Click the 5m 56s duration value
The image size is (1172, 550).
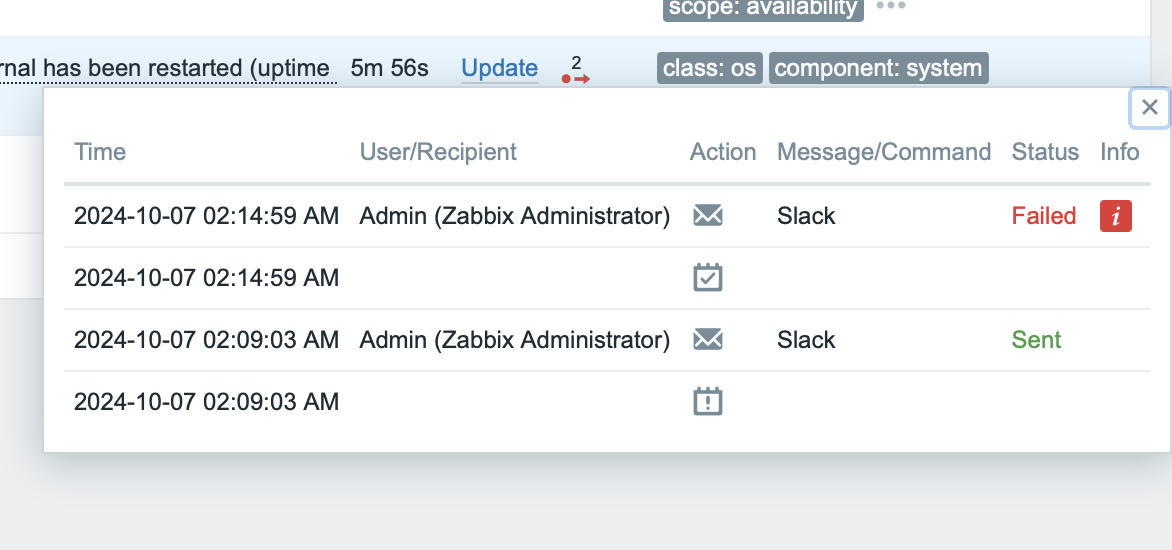(x=389, y=68)
